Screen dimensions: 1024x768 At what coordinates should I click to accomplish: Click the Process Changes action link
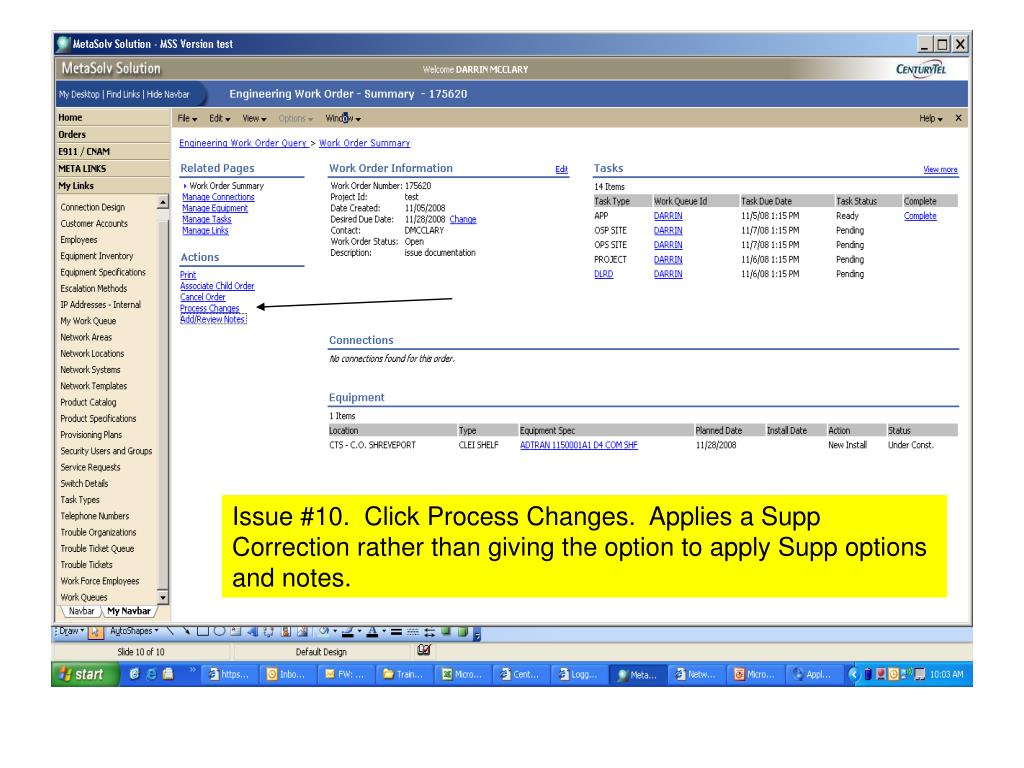(x=210, y=308)
